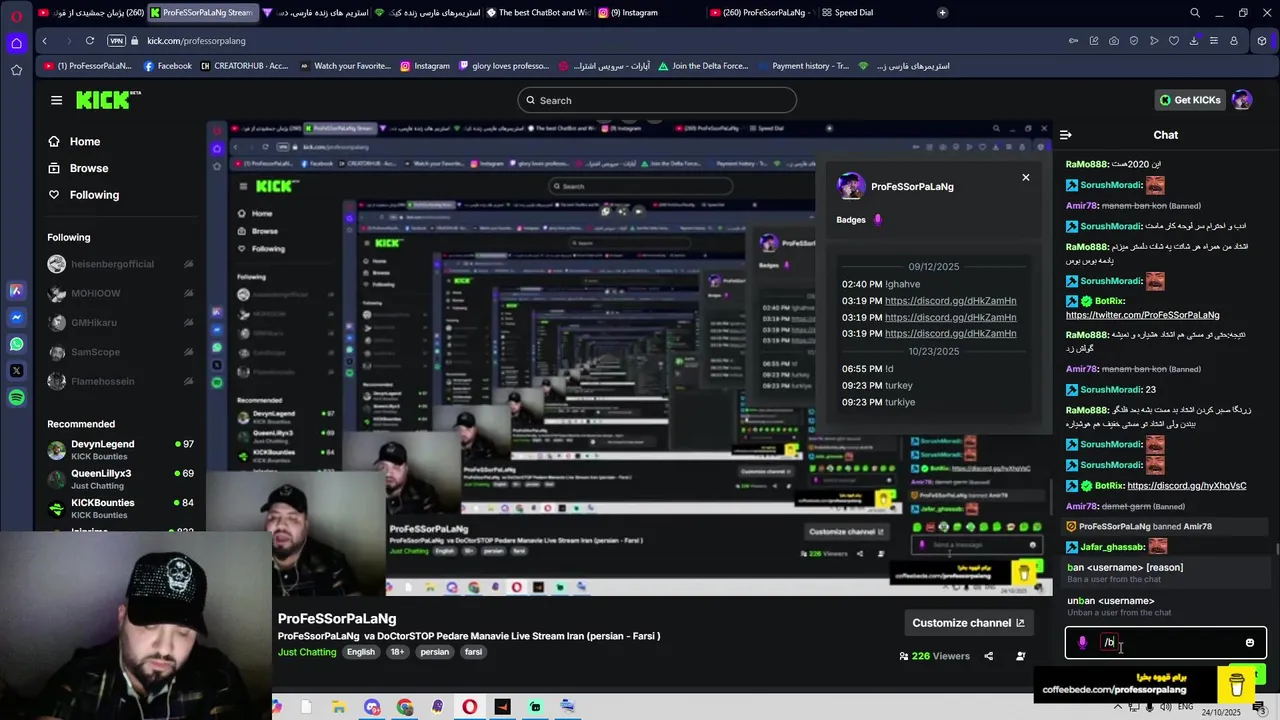
Task: Open the Kick hamburger menu
Action: point(56,100)
